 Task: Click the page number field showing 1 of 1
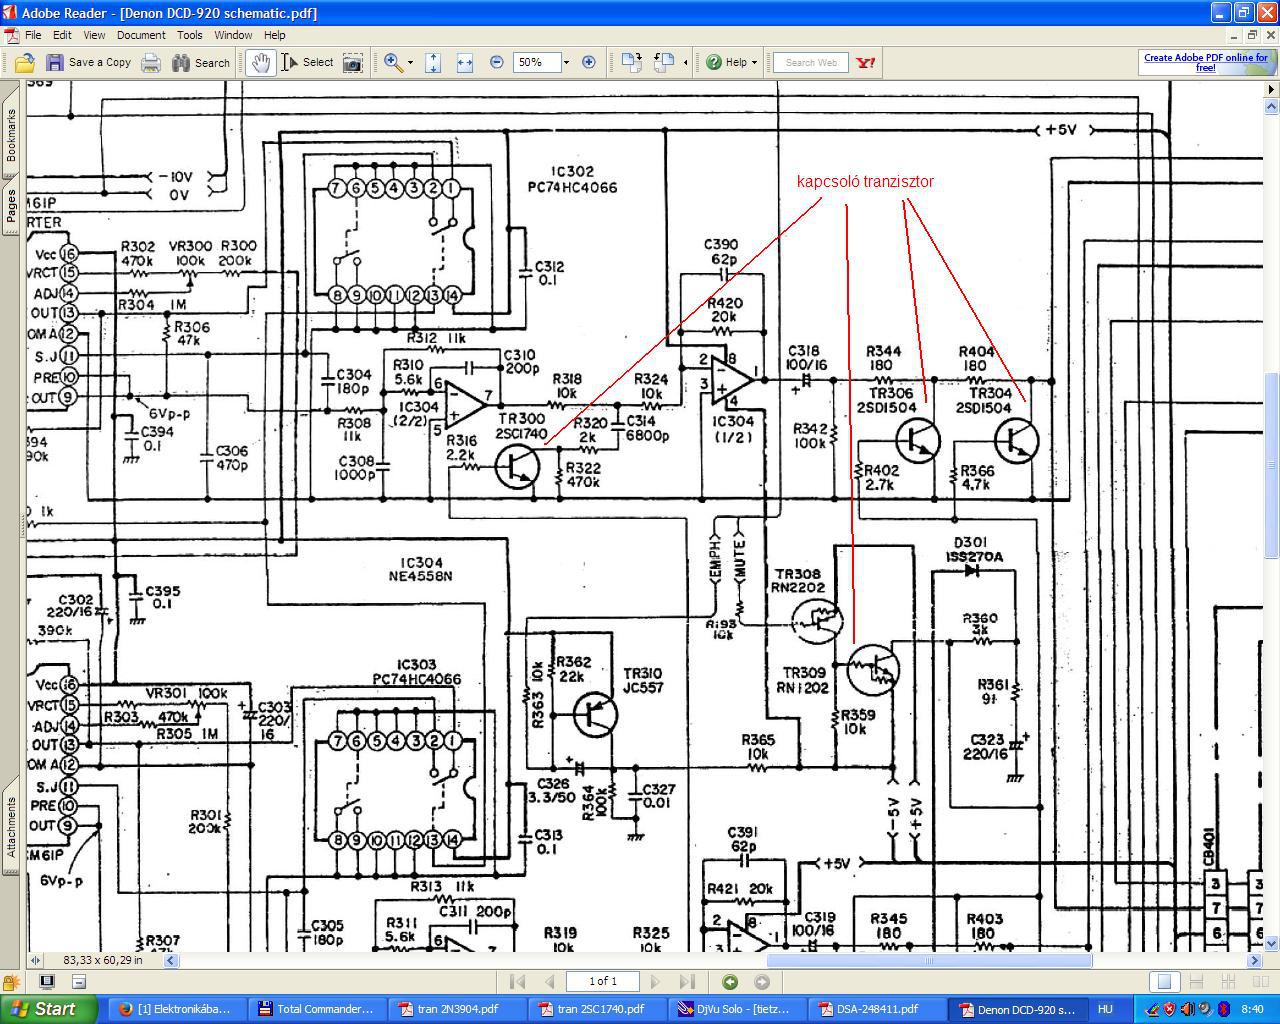[602, 982]
